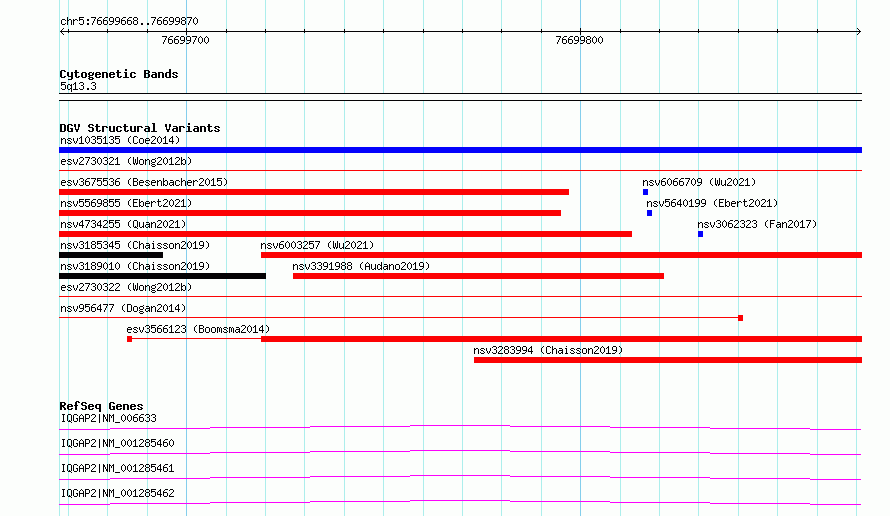Click the 76699800 ruler tick label
Screen dimensions: 890x516
(580, 40)
